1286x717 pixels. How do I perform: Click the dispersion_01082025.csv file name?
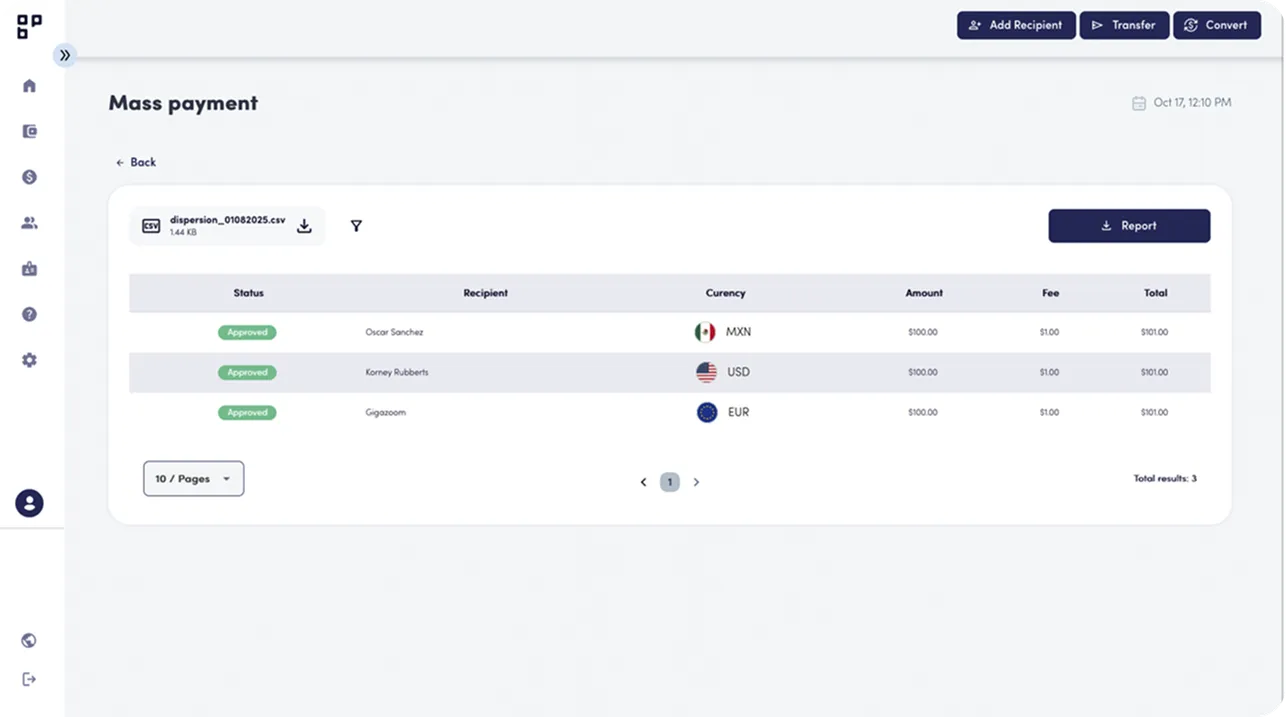pyautogui.click(x=227, y=220)
